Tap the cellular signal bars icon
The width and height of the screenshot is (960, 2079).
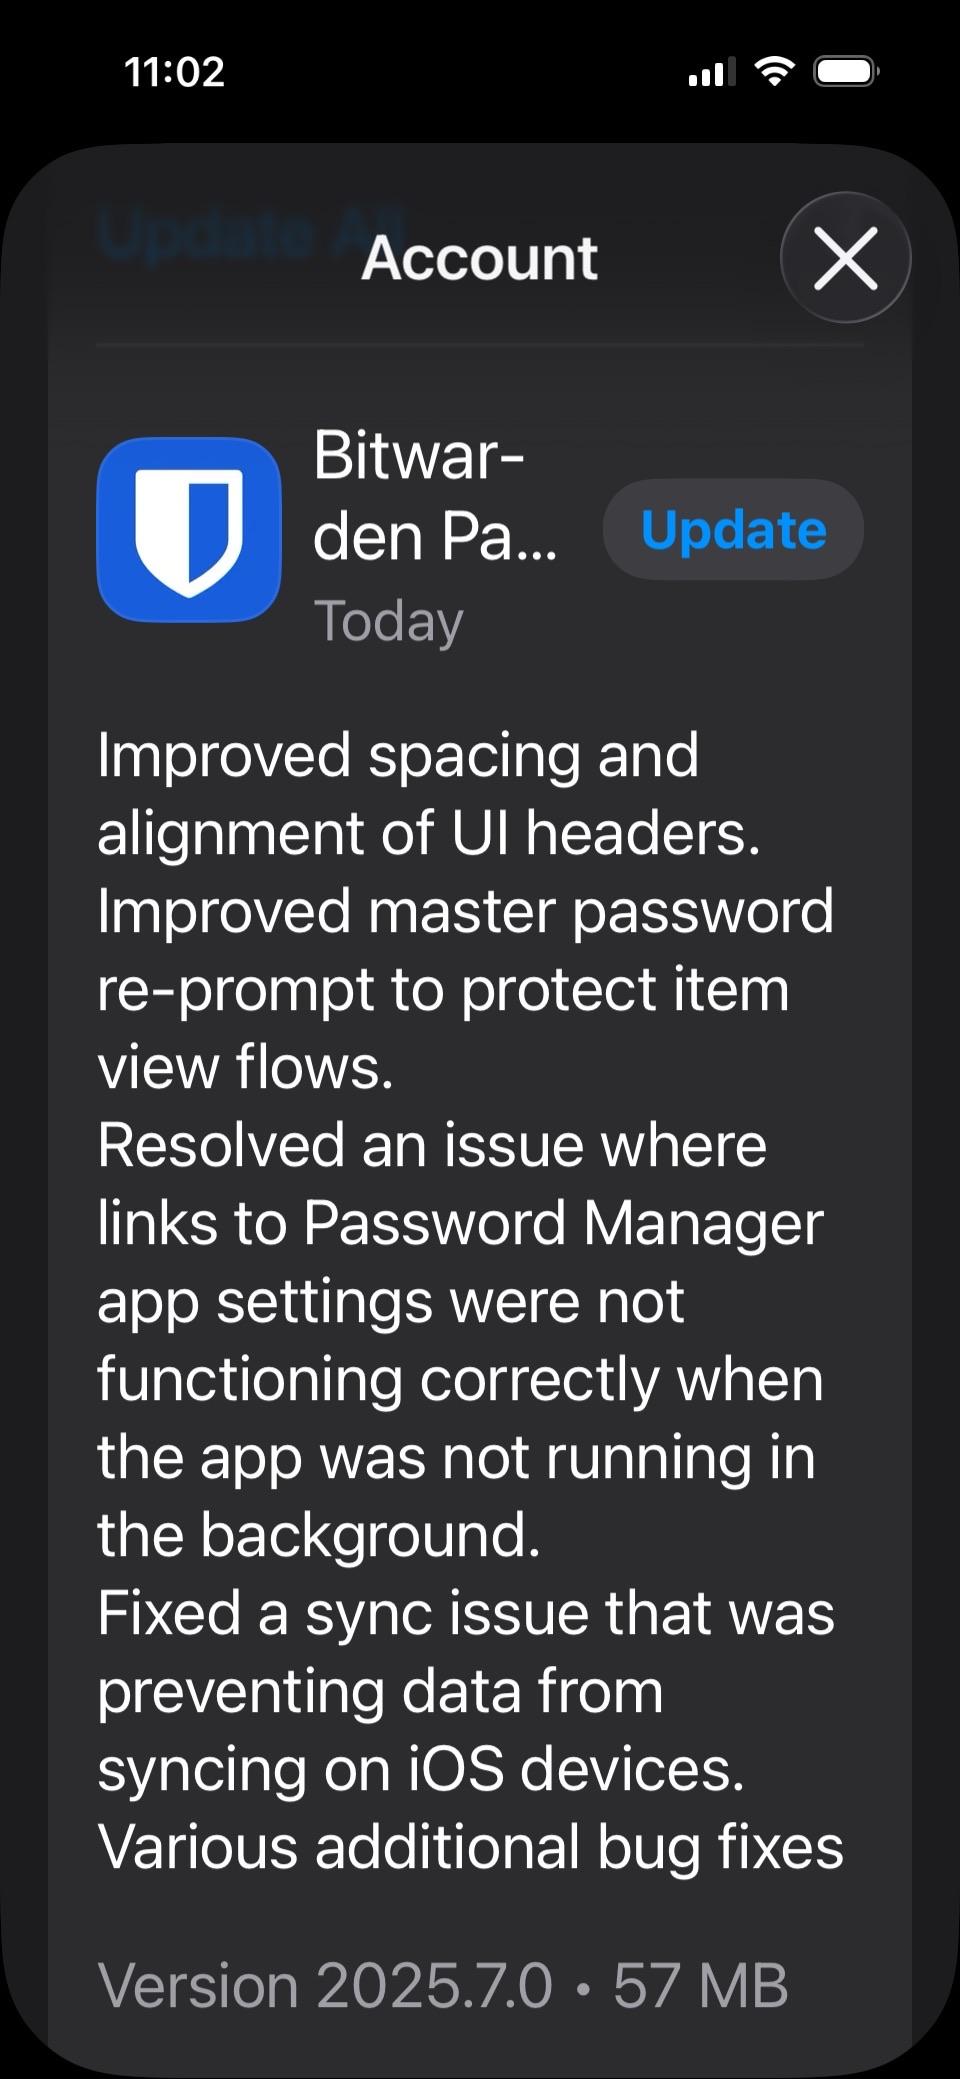pyautogui.click(x=712, y=72)
